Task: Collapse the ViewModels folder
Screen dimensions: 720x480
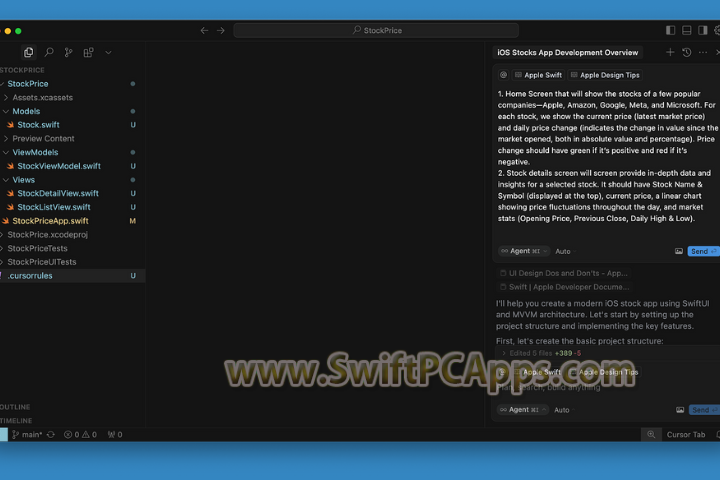Action: pyautogui.click(x=73, y=152)
